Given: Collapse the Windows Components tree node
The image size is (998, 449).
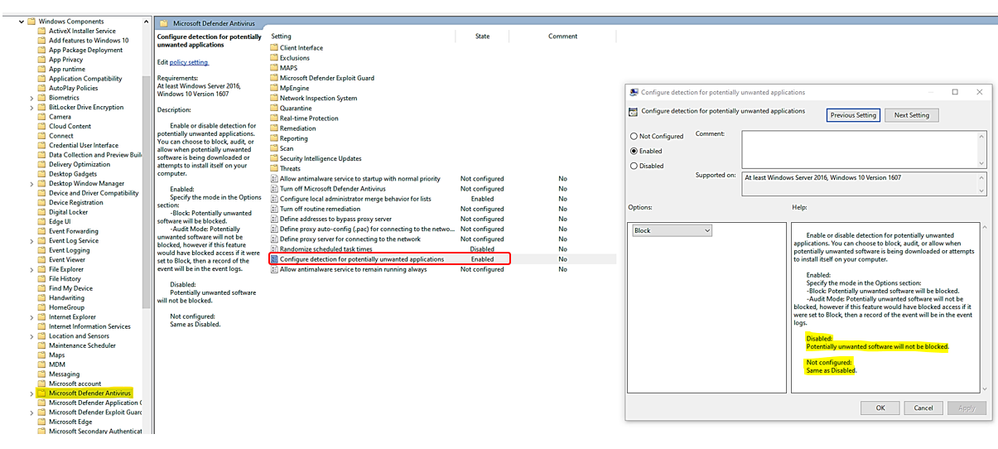Looking at the screenshot, I should [x=21, y=22].
